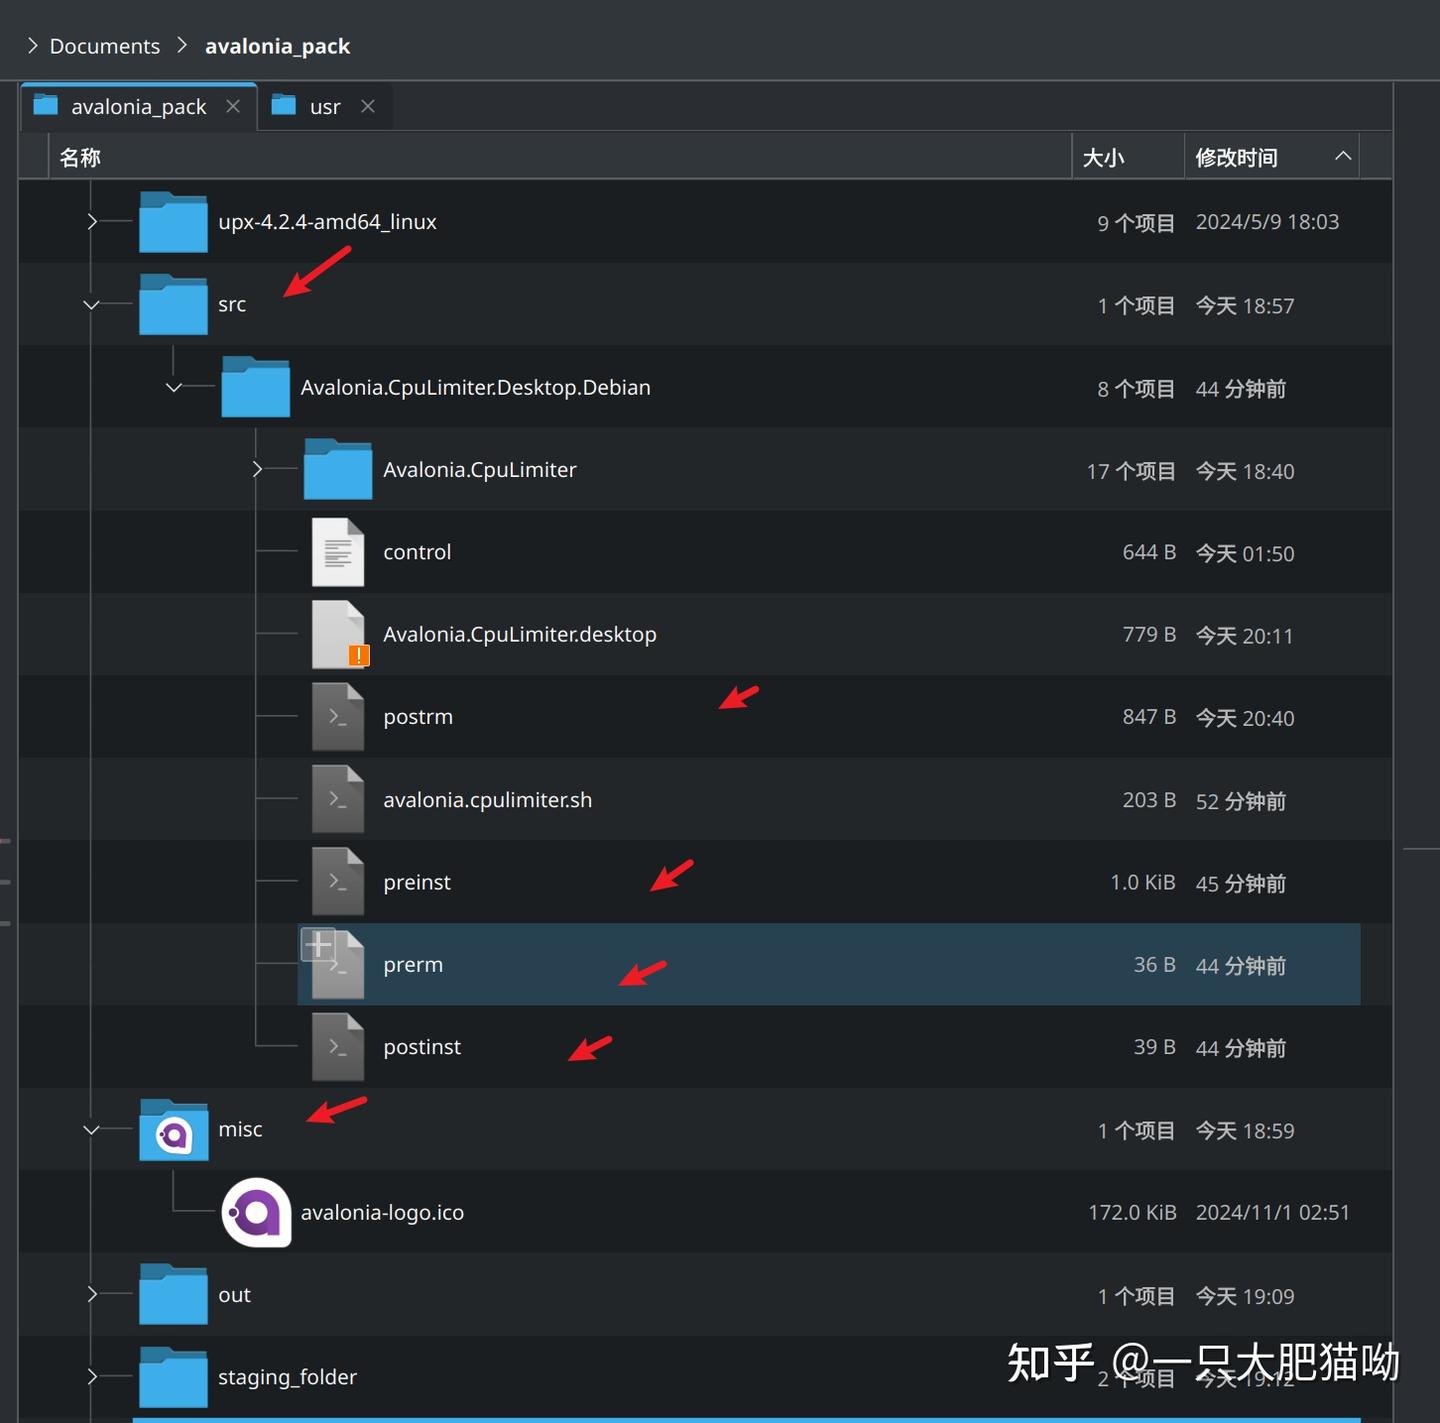The height and width of the screenshot is (1423, 1440).
Task: Click the upx-4.2.4-amd64_linux folder icon
Action: coord(172,221)
